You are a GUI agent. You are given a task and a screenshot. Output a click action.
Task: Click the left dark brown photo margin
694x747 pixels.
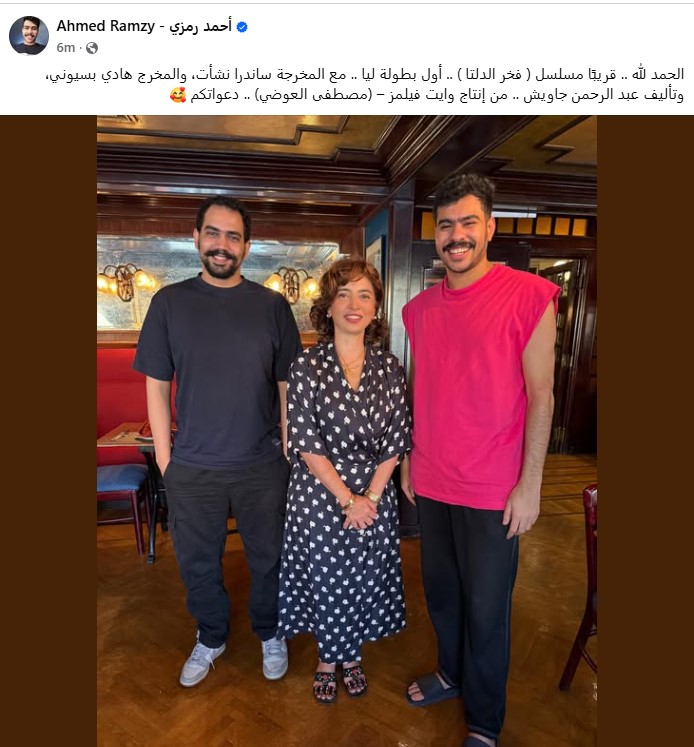click(48, 431)
